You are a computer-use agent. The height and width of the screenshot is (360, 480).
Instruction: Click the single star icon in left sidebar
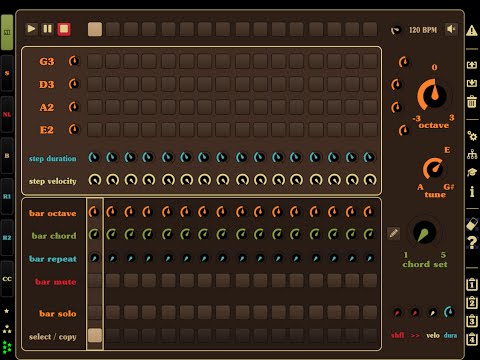(x=7, y=311)
